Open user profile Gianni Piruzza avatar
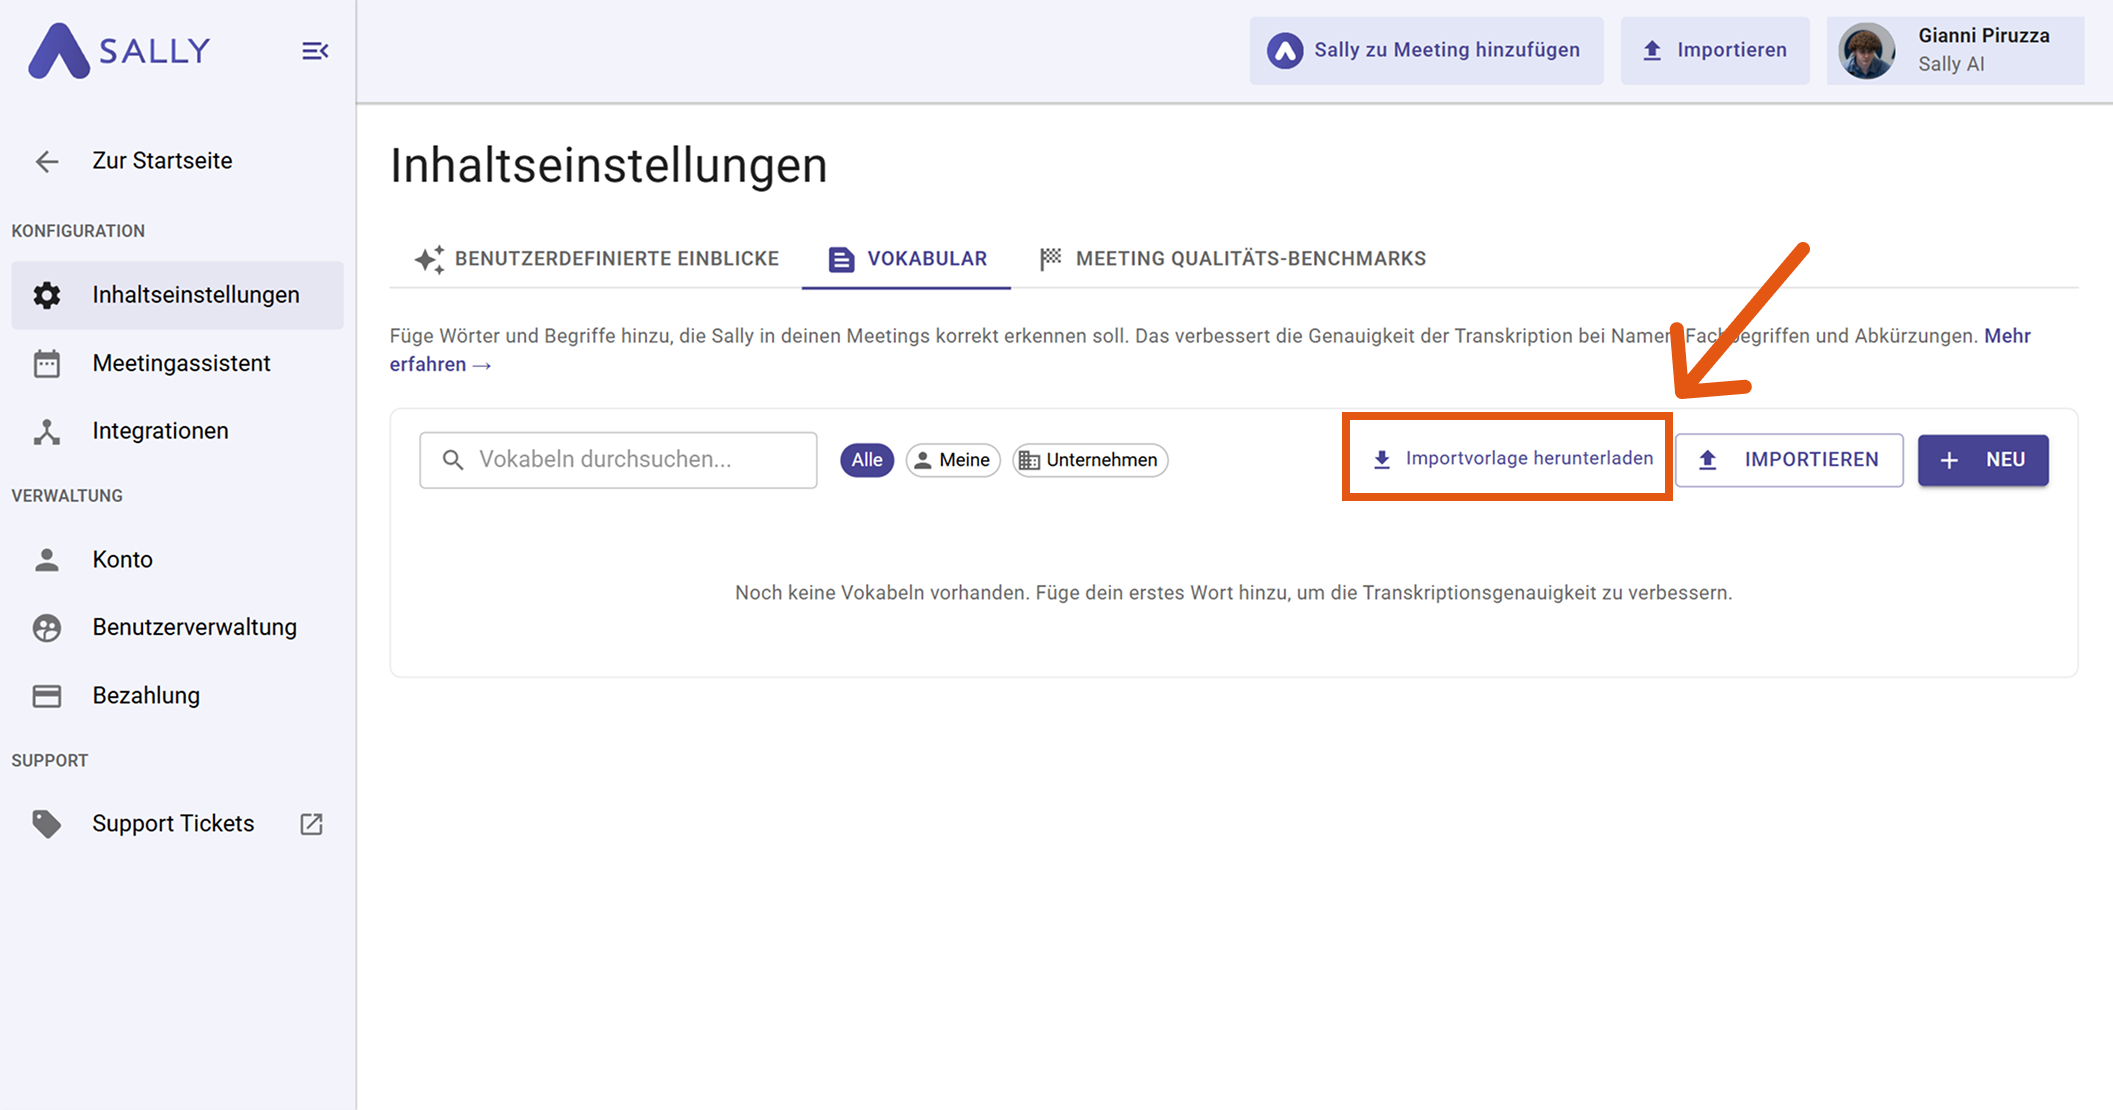This screenshot has height=1110, width=2113. pyautogui.click(x=1866, y=51)
